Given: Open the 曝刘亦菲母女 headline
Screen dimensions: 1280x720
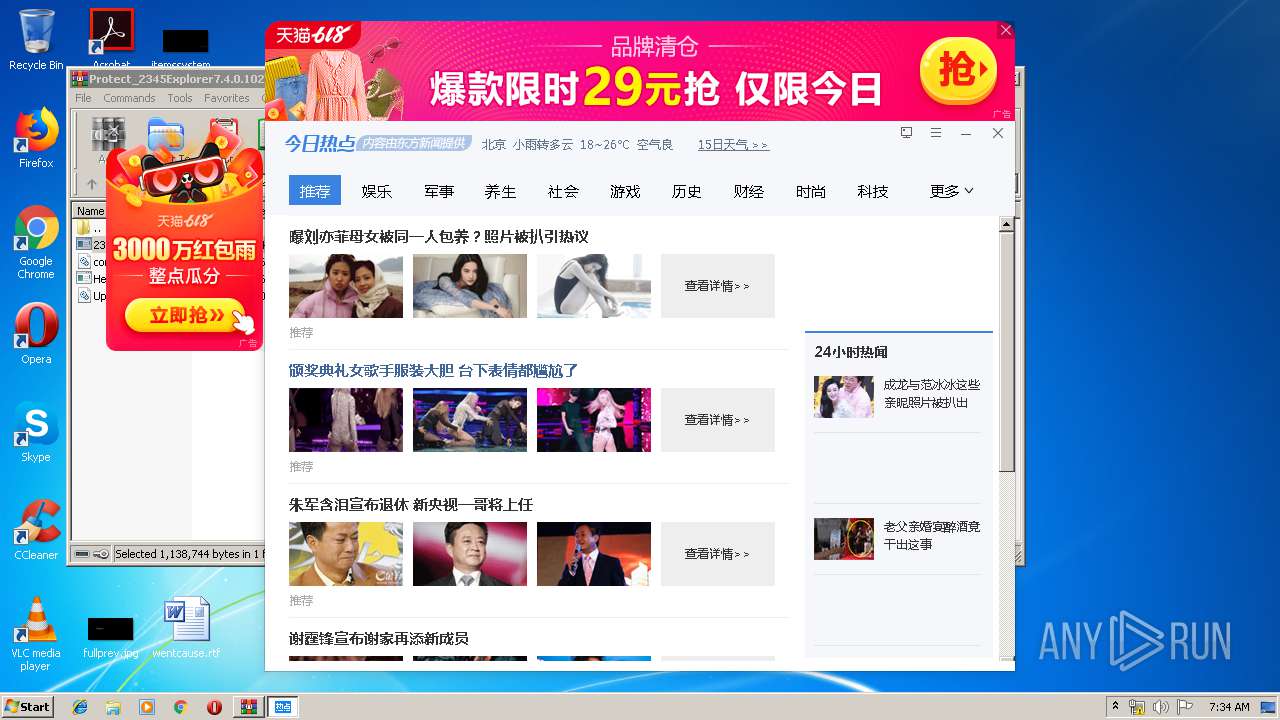Looking at the screenshot, I should (439, 237).
